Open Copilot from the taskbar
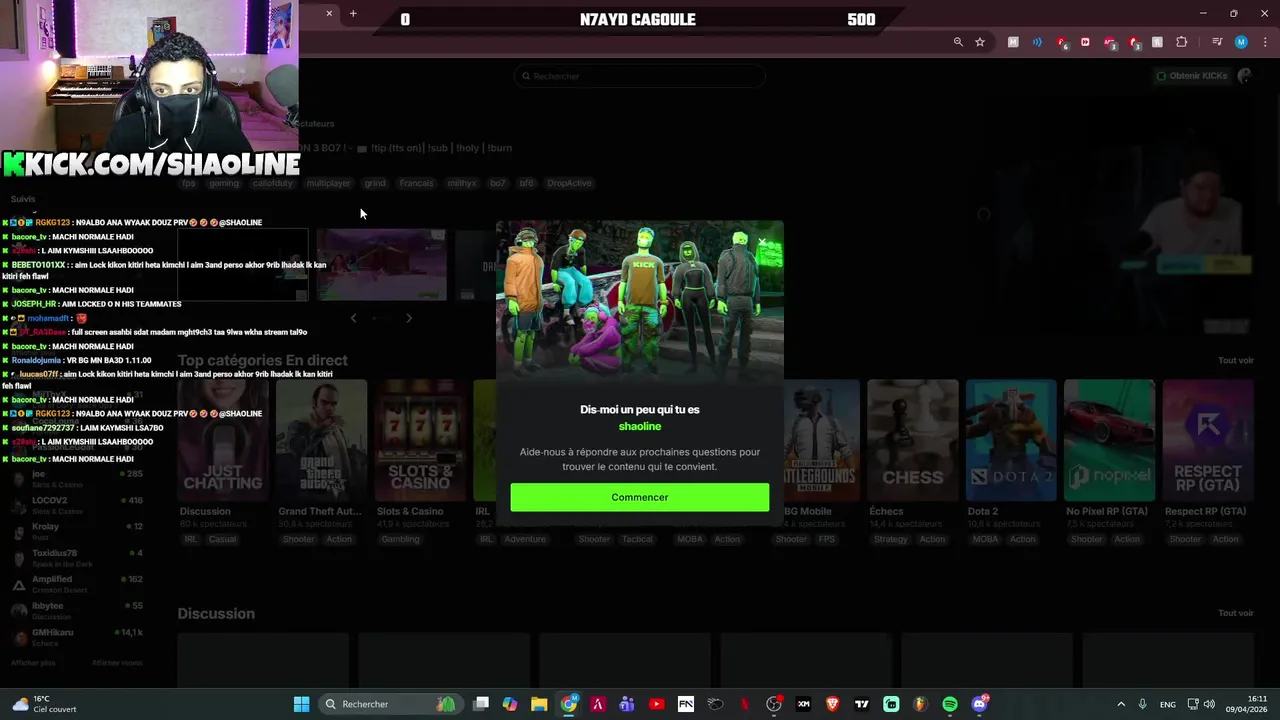The image size is (1280, 720). (x=510, y=704)
